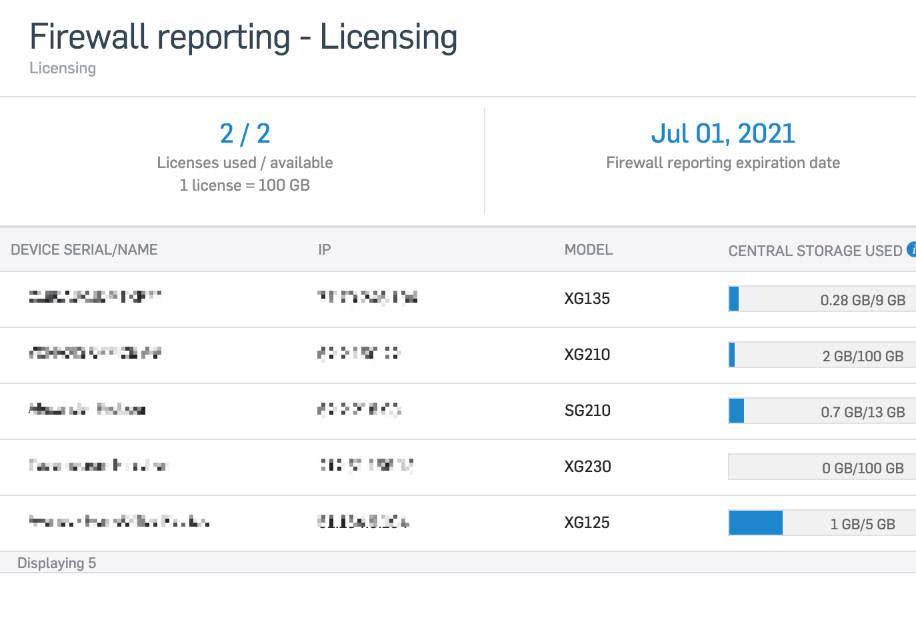The height and width of the screenshot is (624, 916).
Task: Click the blurred device name in XG230 row
Action: (x=98, y=465)
